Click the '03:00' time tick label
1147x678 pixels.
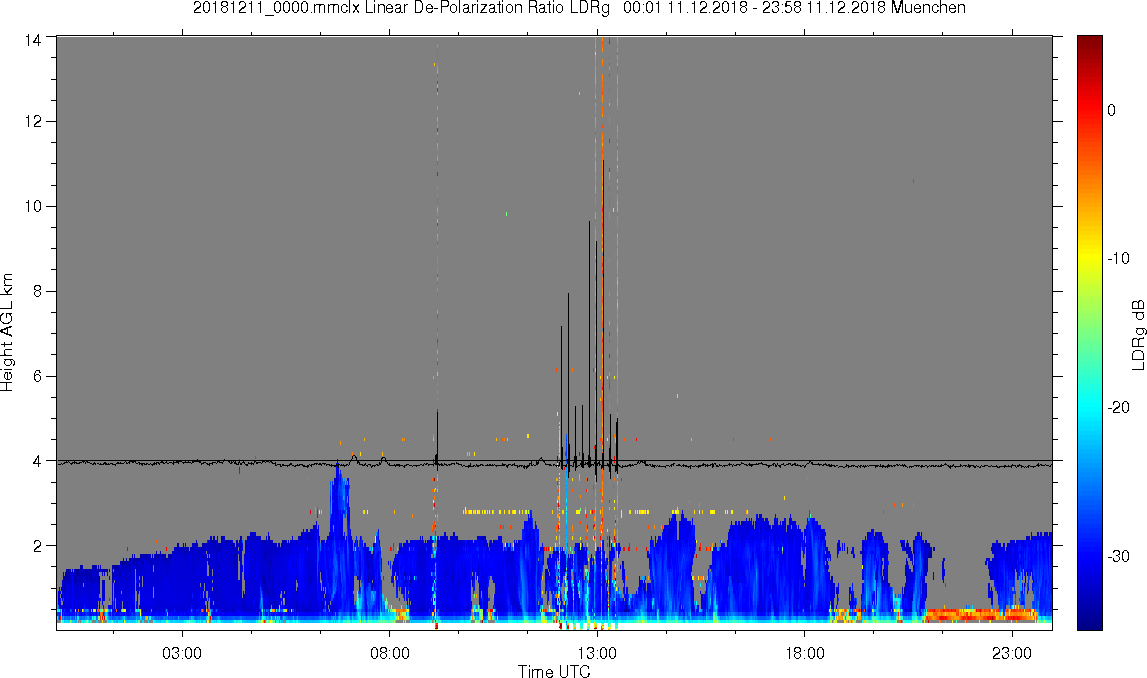coord(181,653)
